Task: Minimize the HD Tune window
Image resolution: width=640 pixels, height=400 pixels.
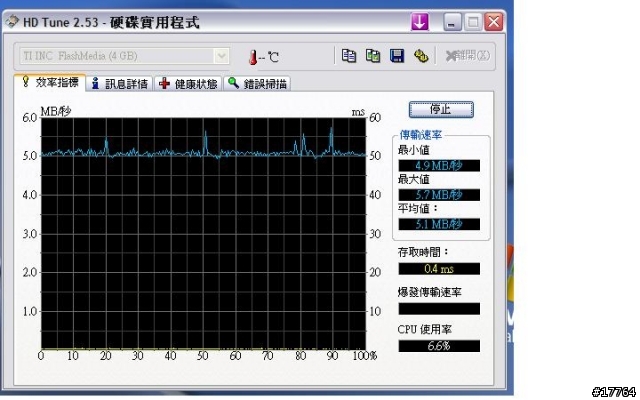Action: [452, 22]
